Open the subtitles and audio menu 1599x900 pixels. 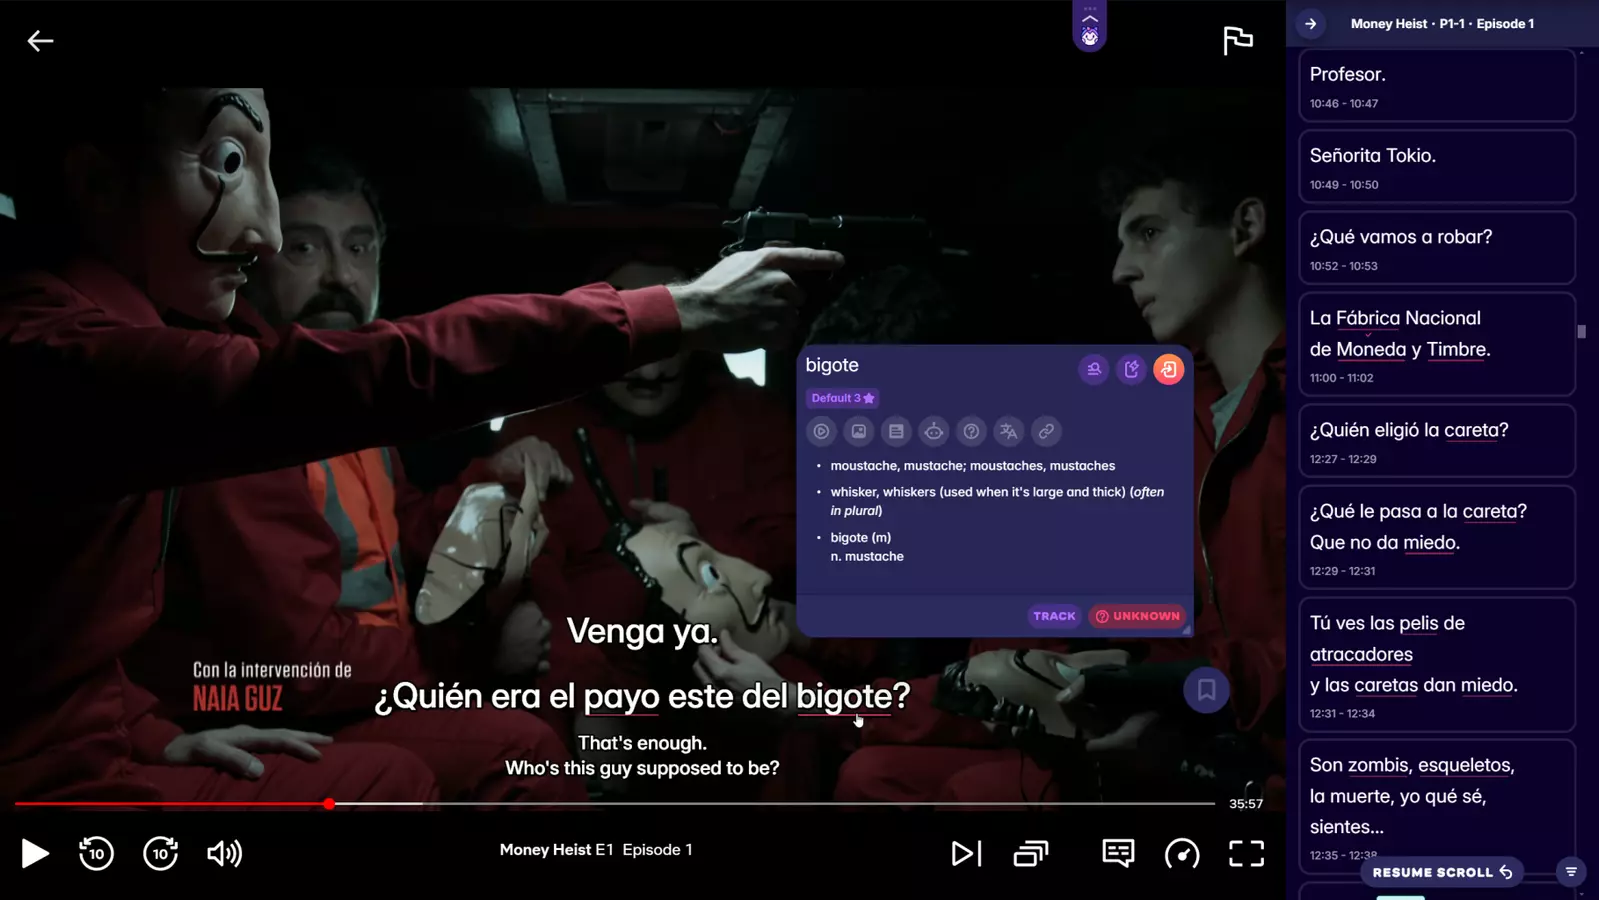click(x=1118, y=853)
